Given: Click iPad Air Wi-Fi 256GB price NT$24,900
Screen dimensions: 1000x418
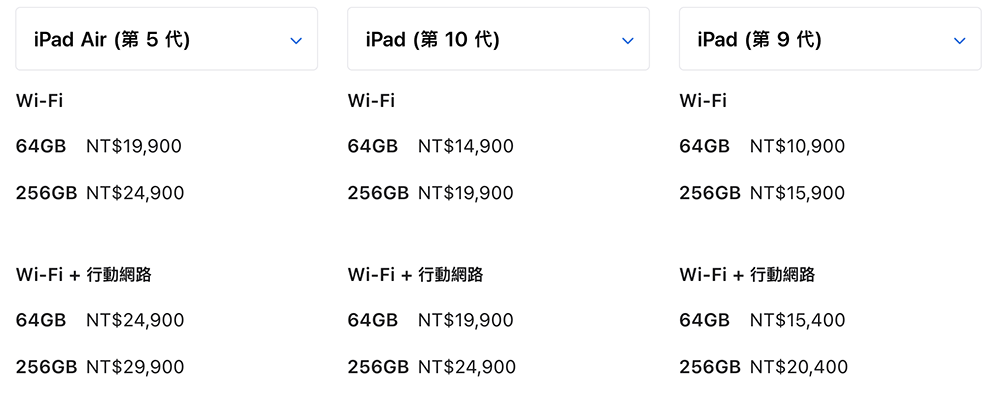Looking at the screenshot, I should click(135, 193).
